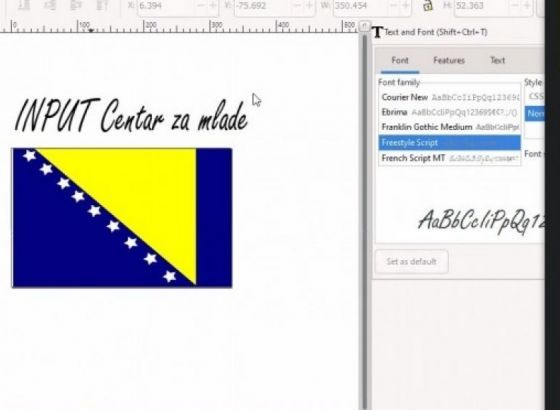Select the highlighted Normal style entry
Screen dimensions: 560x410
(x=535, y=114)
